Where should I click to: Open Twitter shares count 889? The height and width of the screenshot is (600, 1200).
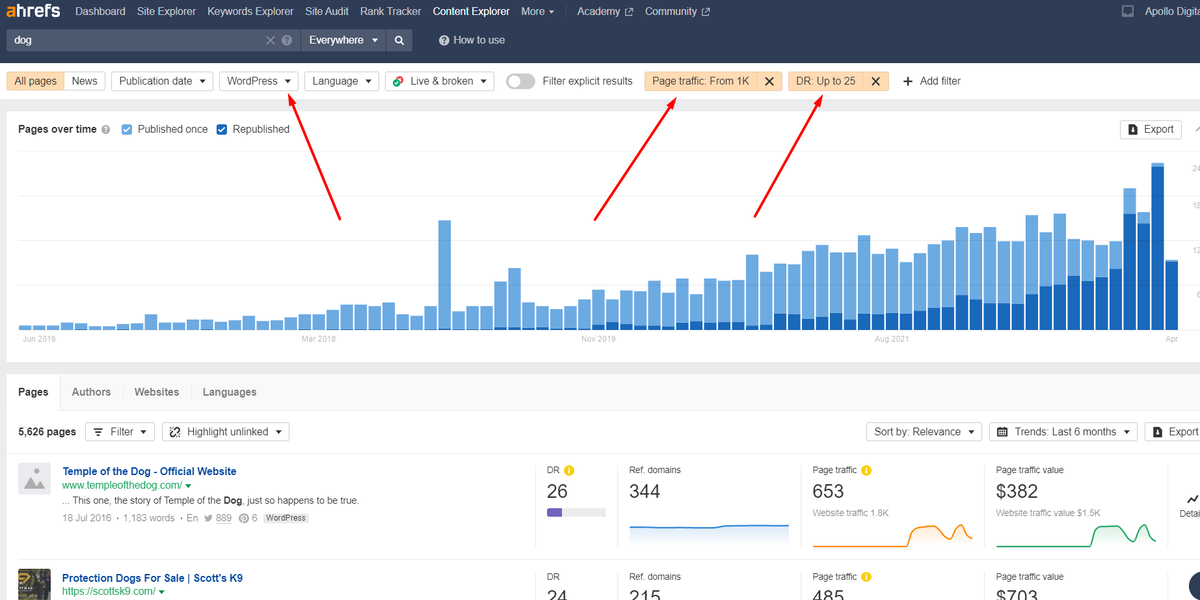(x=218, y=518)
